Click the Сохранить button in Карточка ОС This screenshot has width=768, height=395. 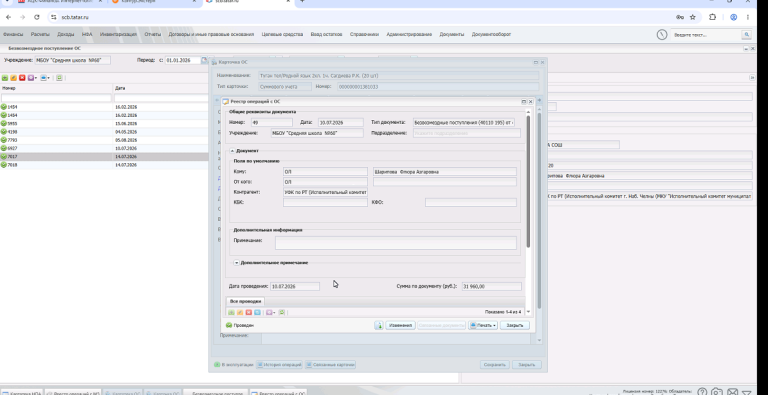(495, 365)
